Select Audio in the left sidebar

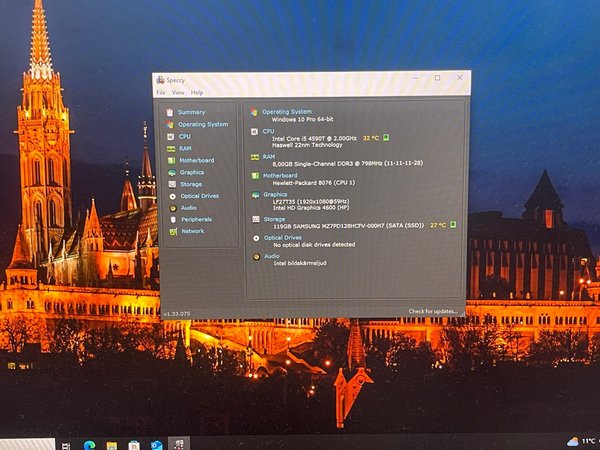188,207
